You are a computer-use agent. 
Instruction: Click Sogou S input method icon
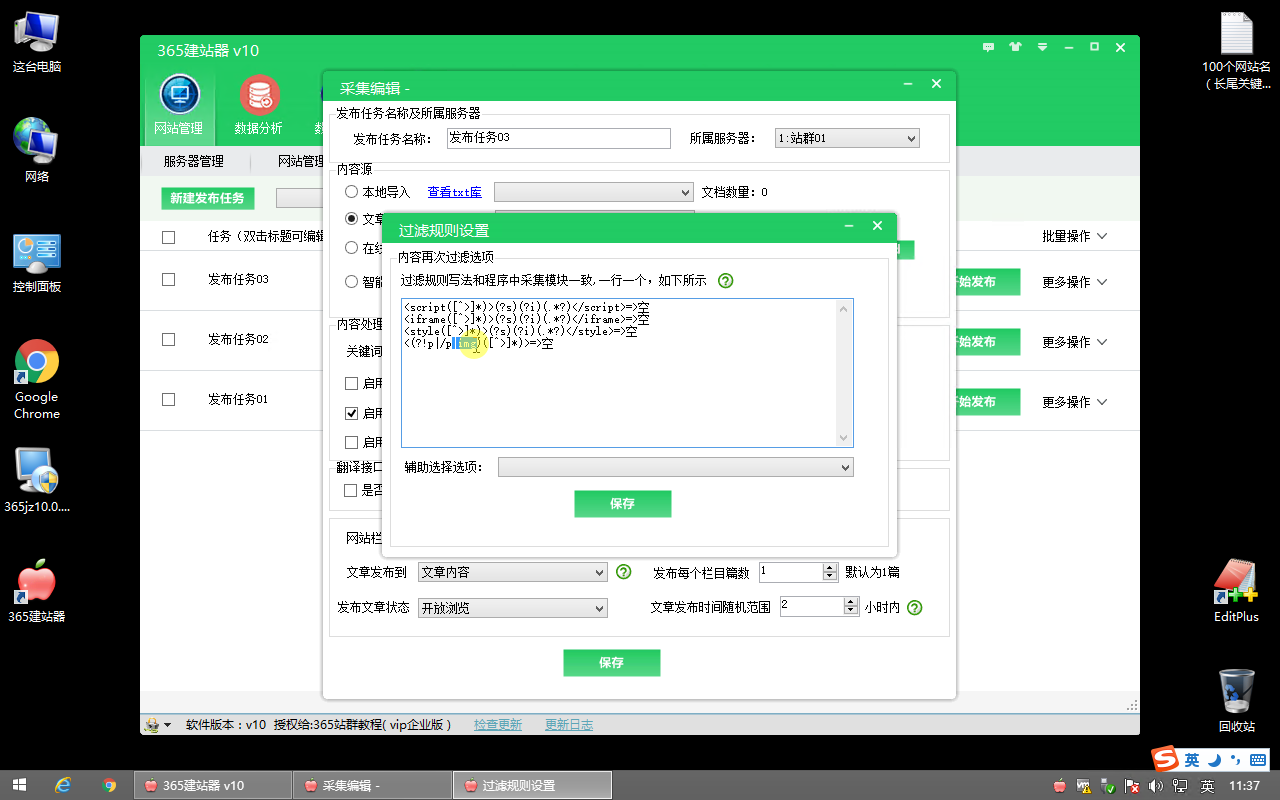(1164, 759)
